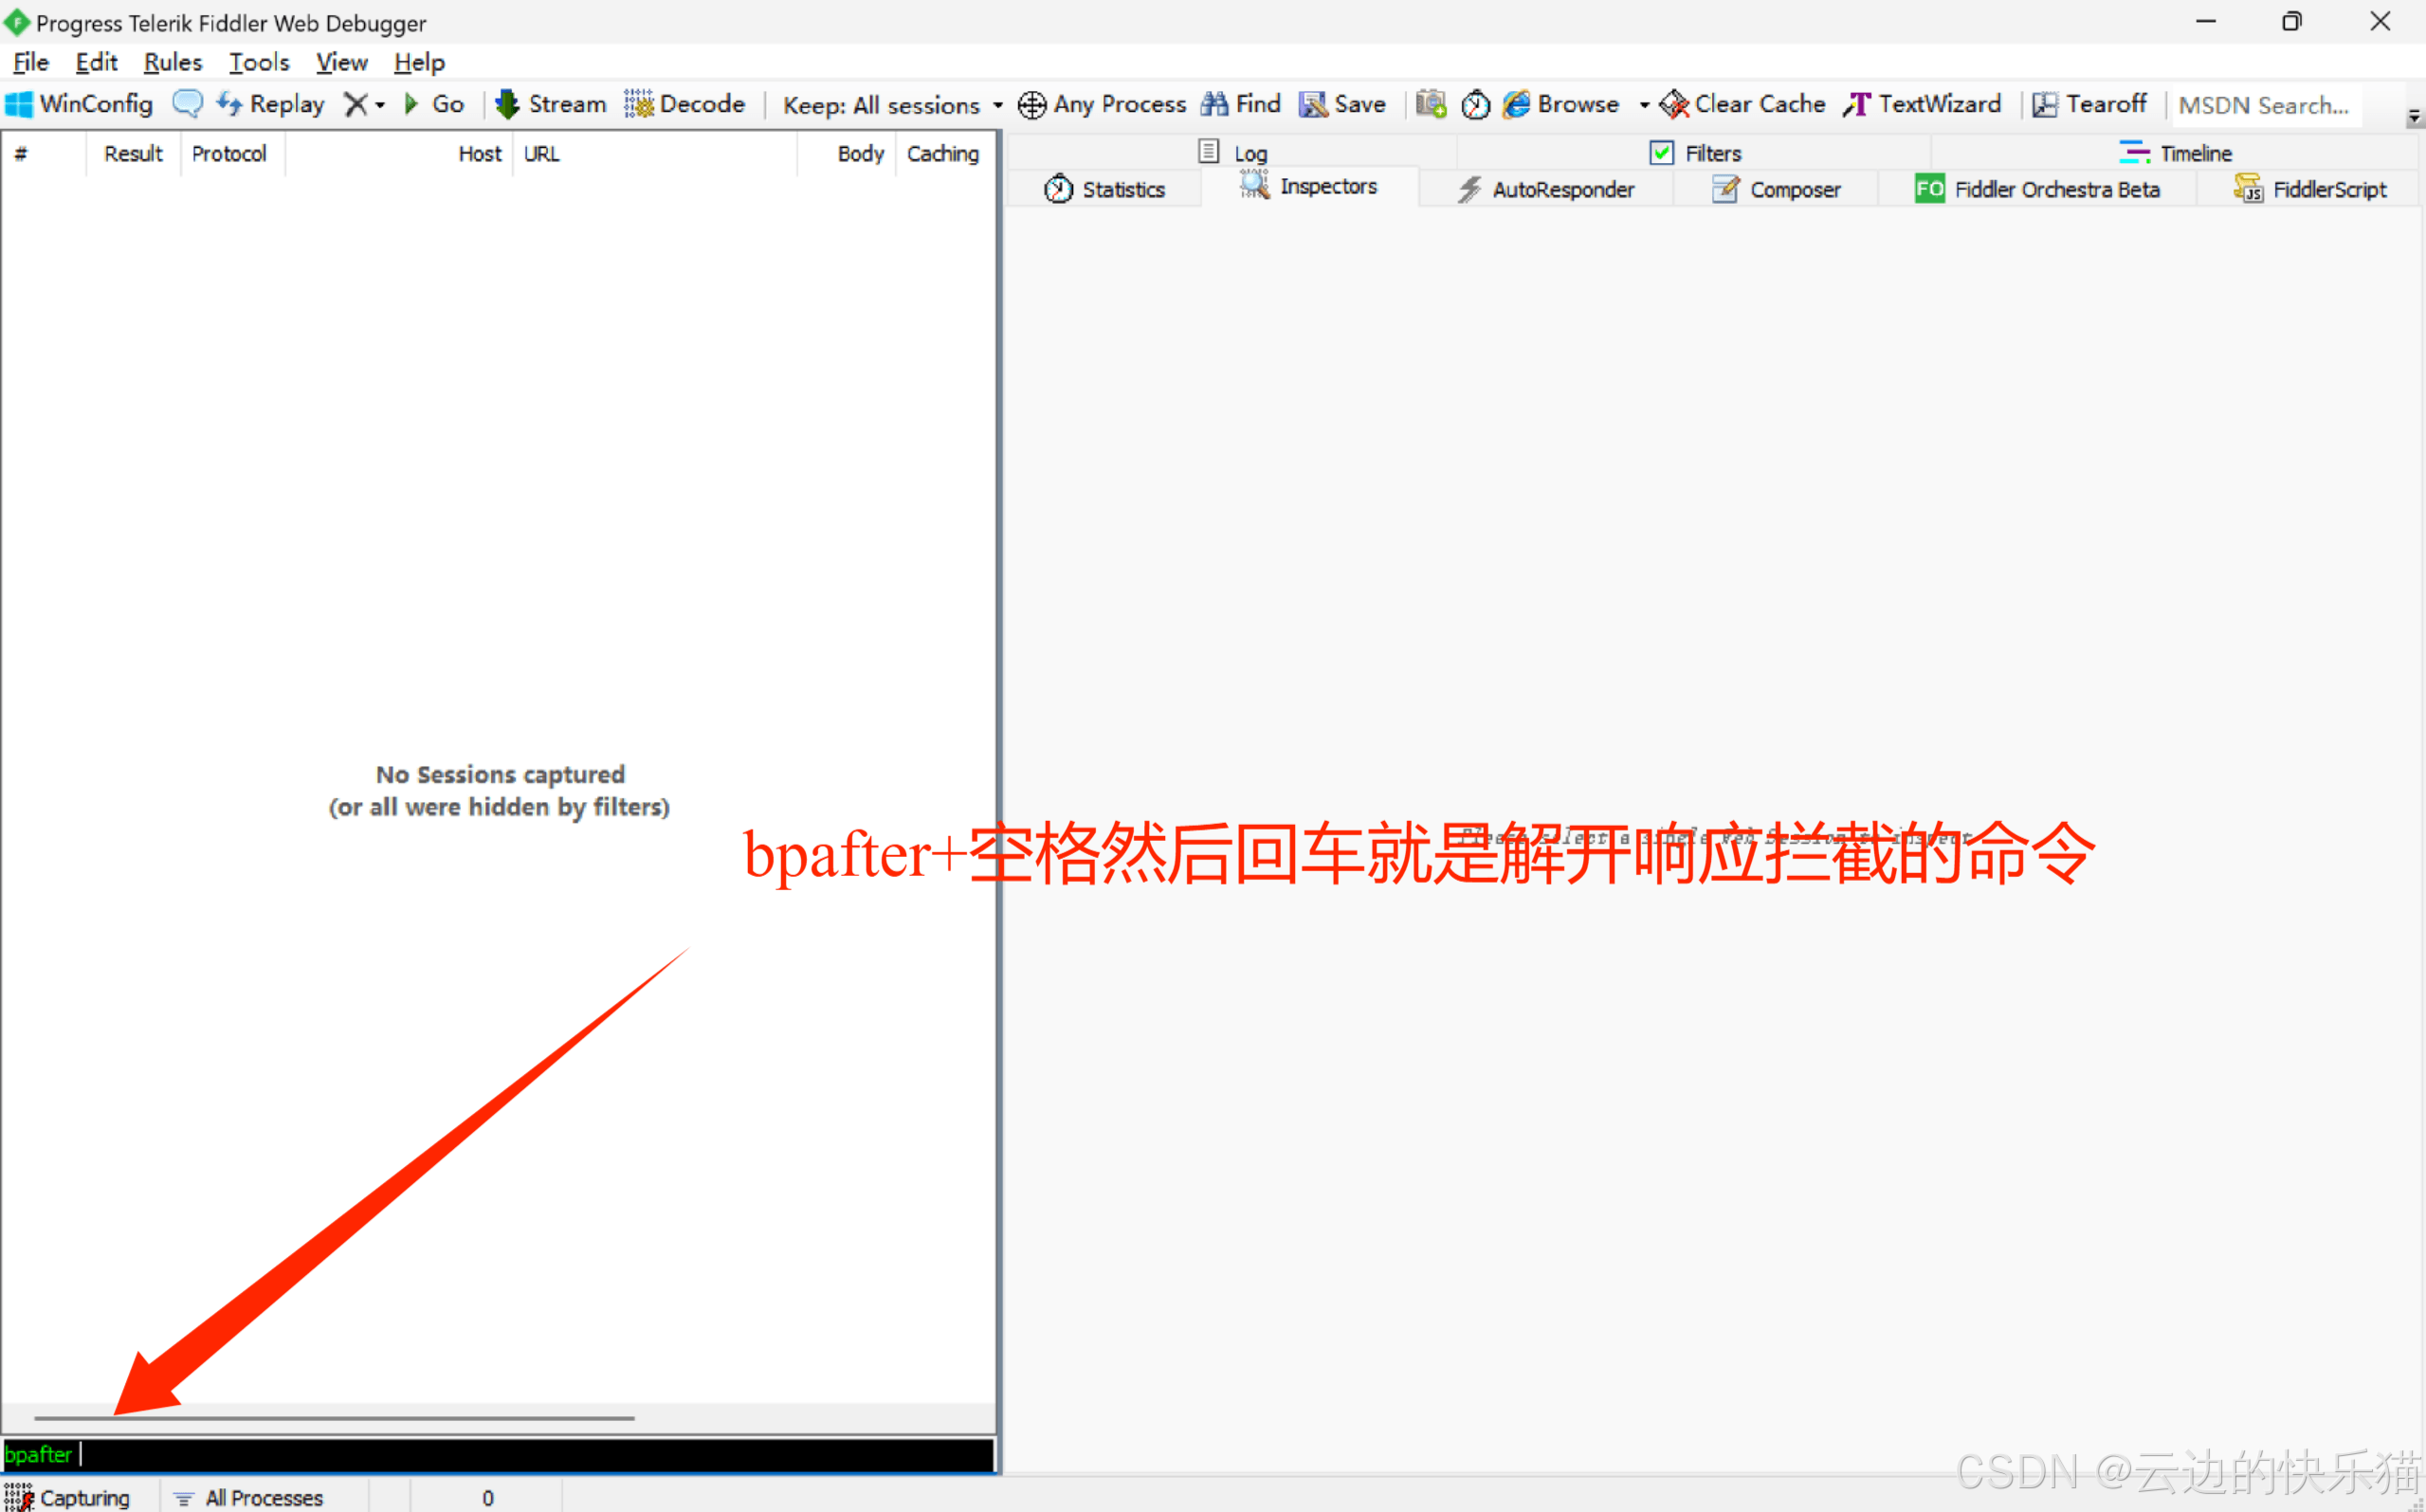Toggle the Capturing status indicator
Image resolution: width=2426 pixels, height=1512 pixels.
pos(68,1497)
